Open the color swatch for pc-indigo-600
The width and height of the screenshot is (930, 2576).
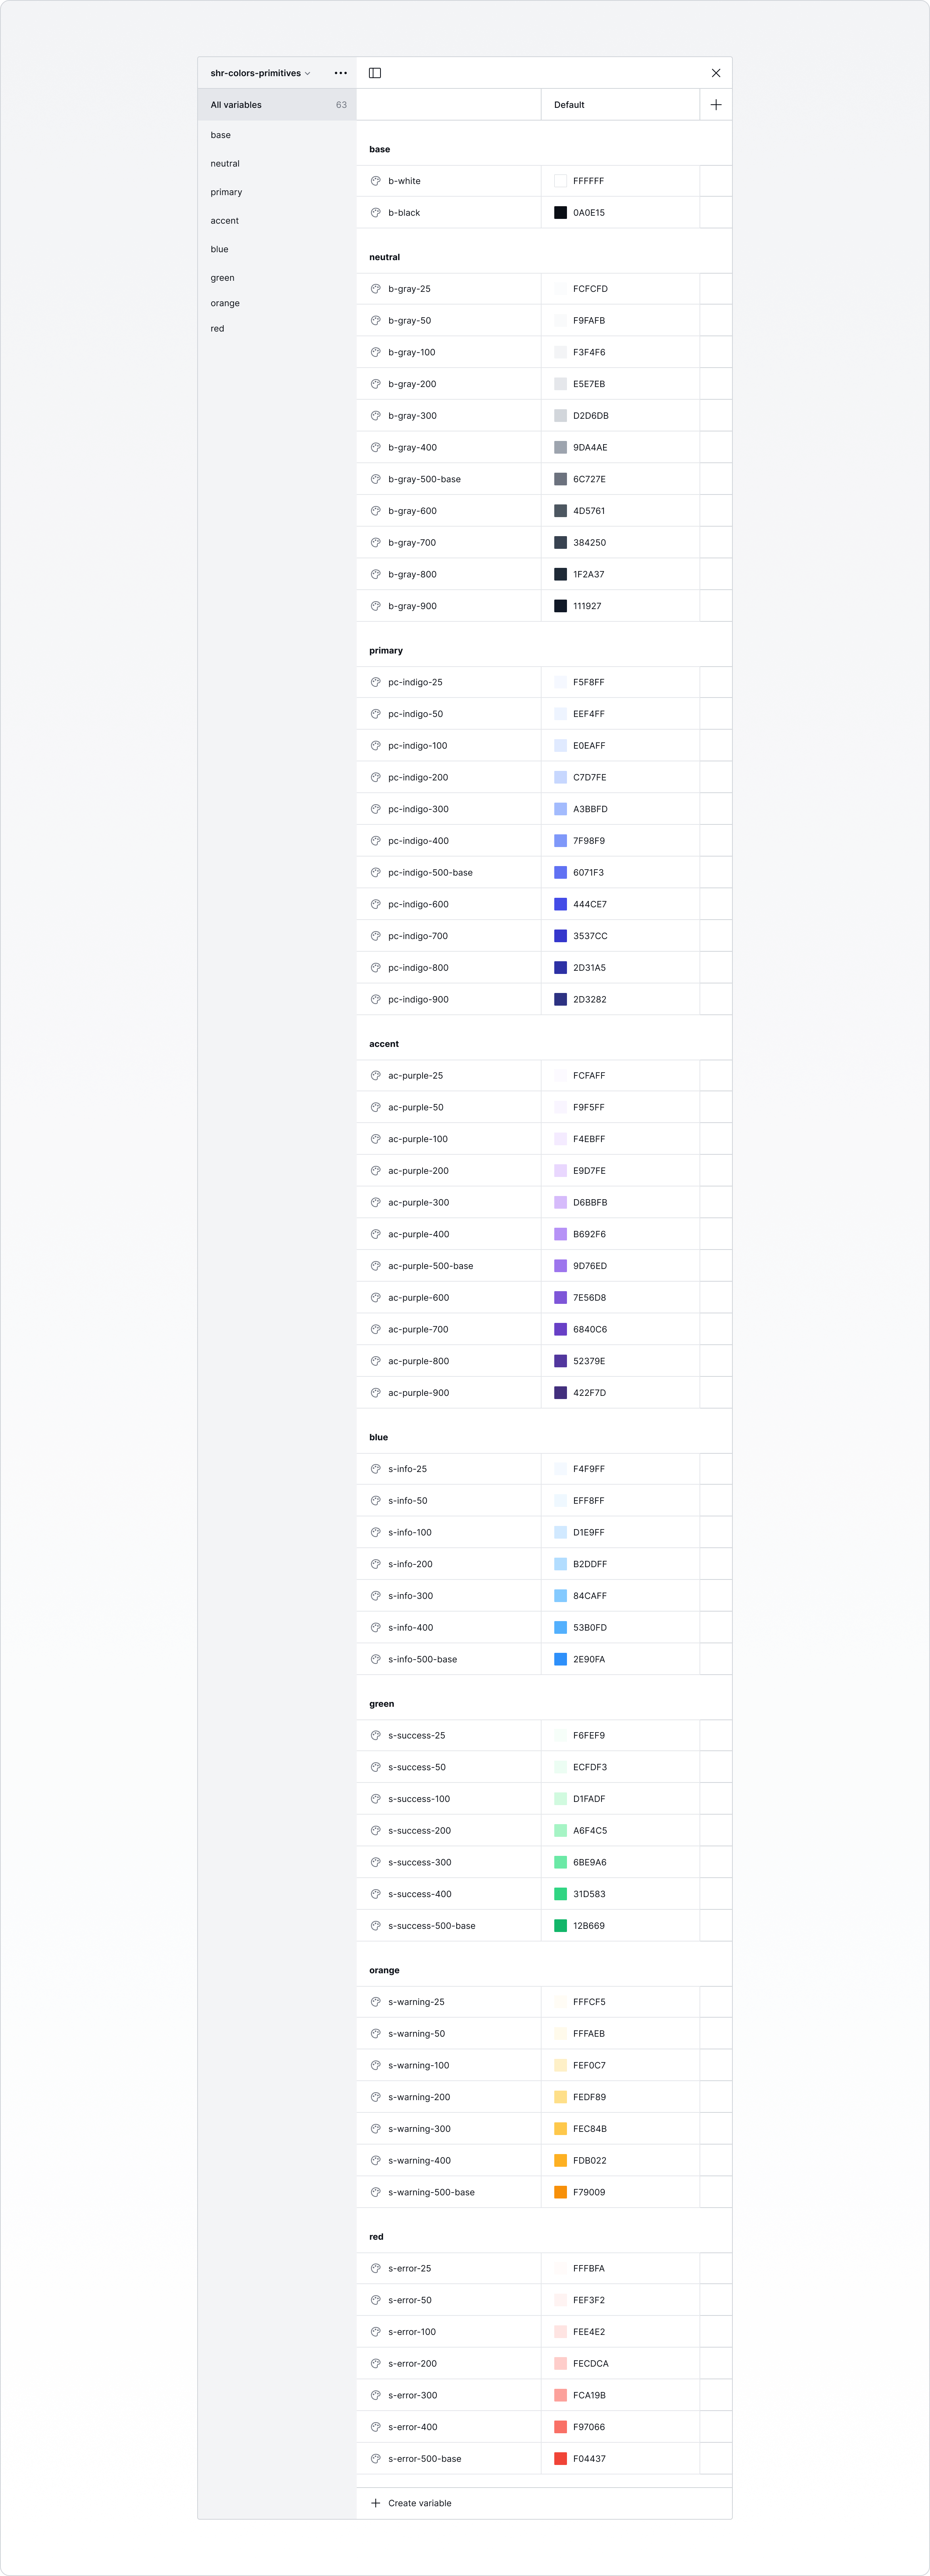click(x=561, y=904)
